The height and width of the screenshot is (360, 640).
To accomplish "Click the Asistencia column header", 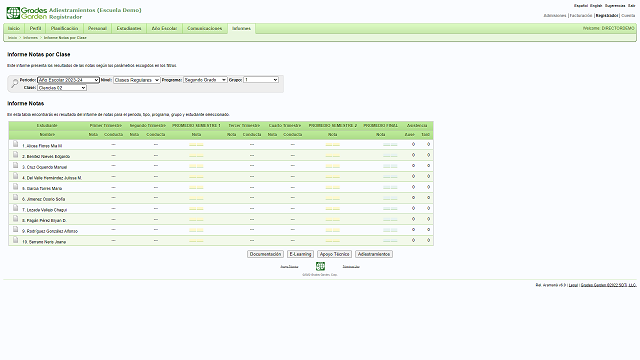I will [417, 125].
